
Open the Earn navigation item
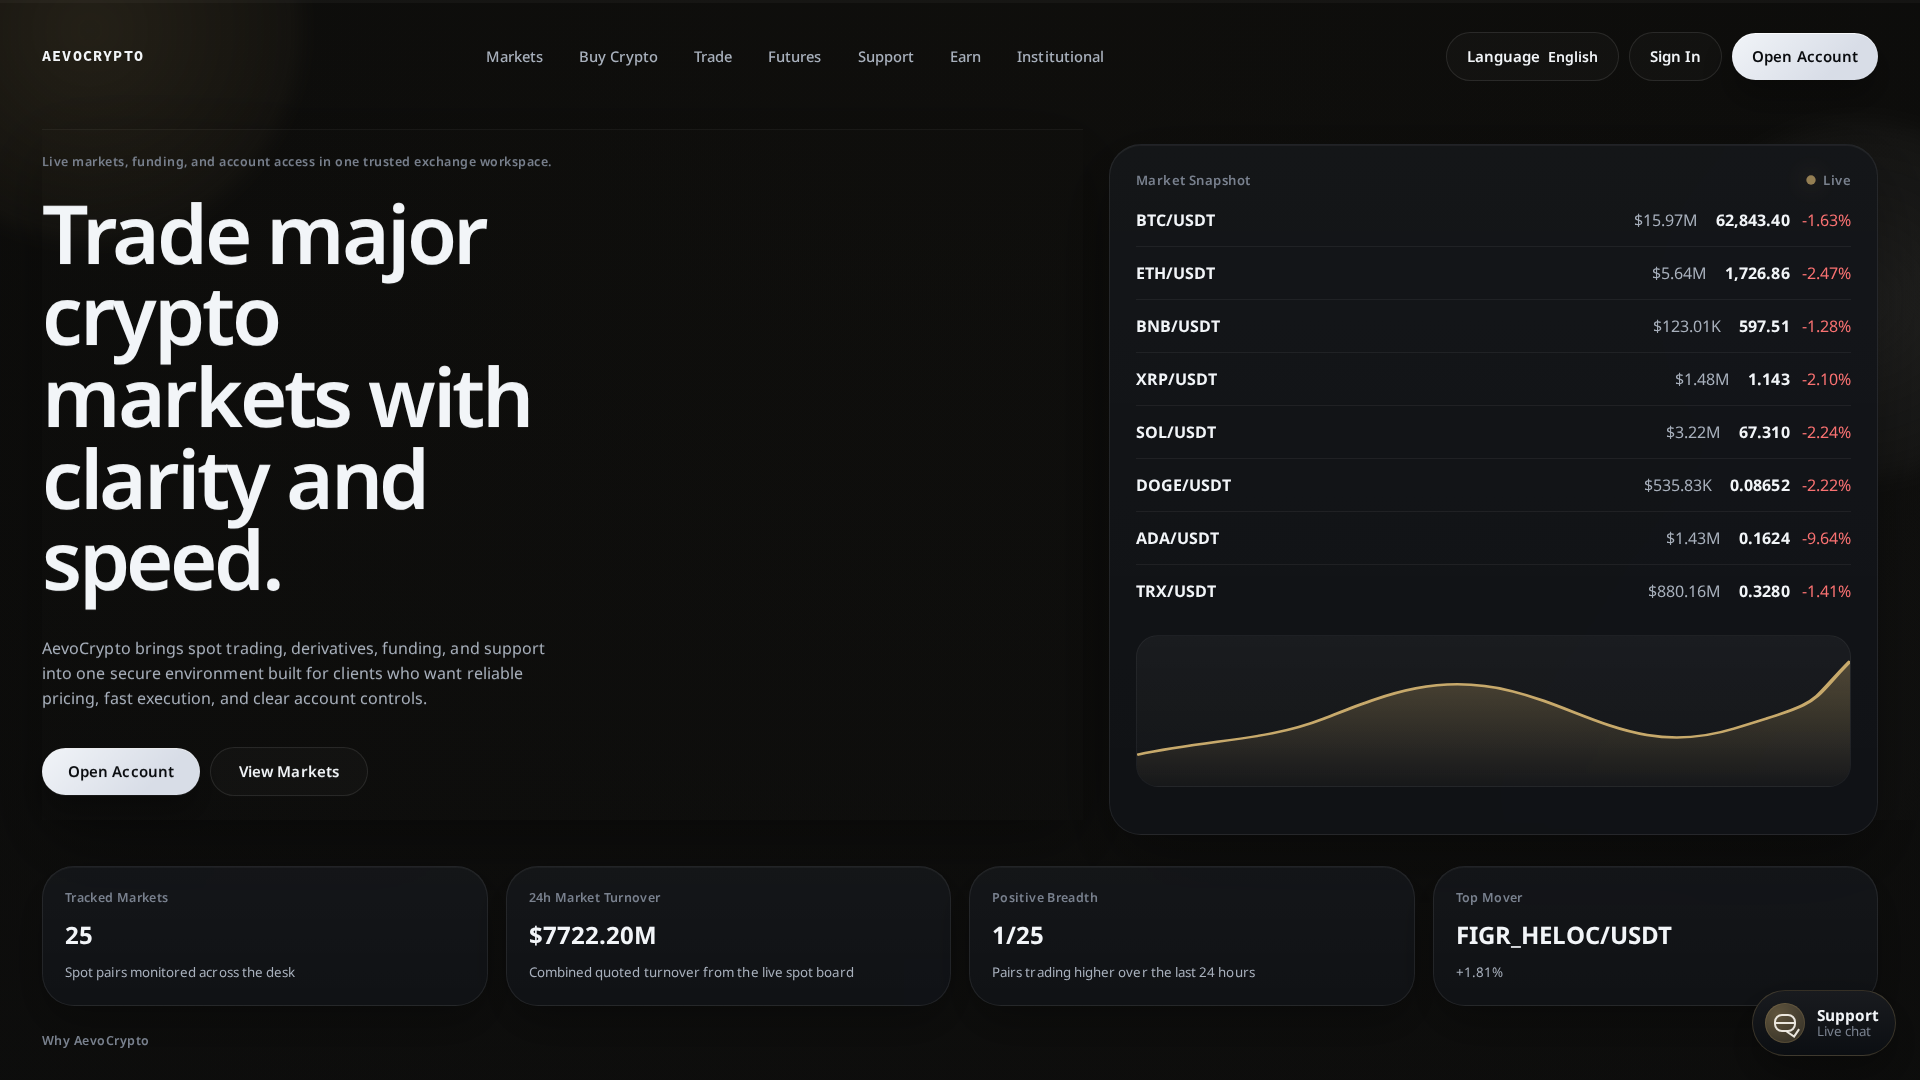click(965, 56)
